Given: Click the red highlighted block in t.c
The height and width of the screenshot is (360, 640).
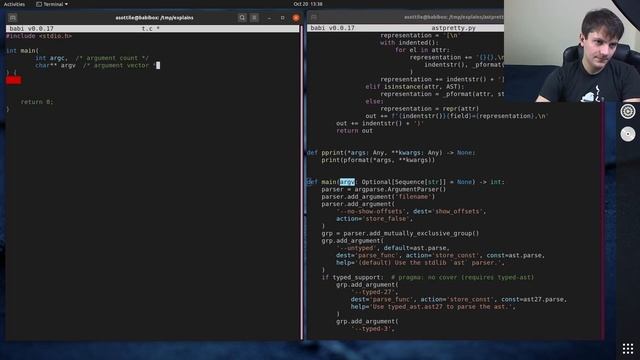Looking at the screenshot, I should click(x=13, y=80).
